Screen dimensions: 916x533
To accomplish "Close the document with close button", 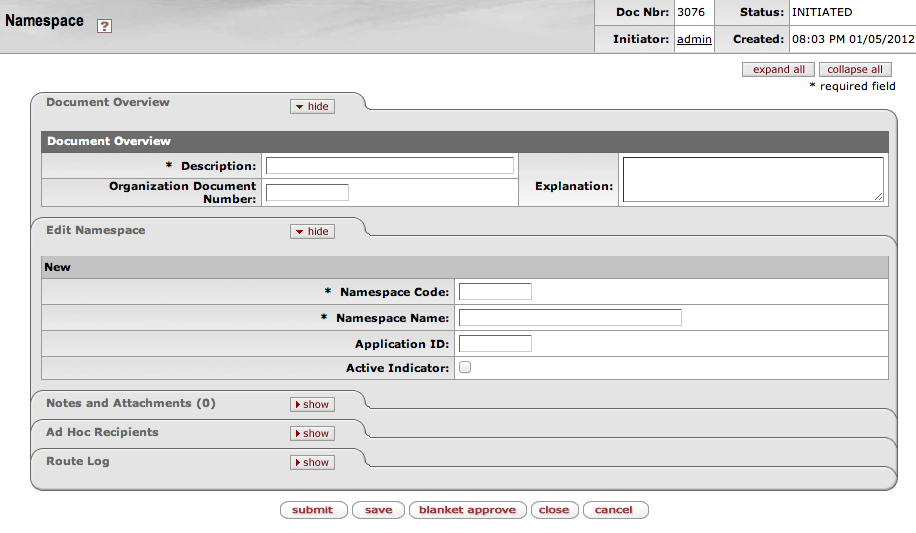I will pyautogui.click(x=554, y=510).
